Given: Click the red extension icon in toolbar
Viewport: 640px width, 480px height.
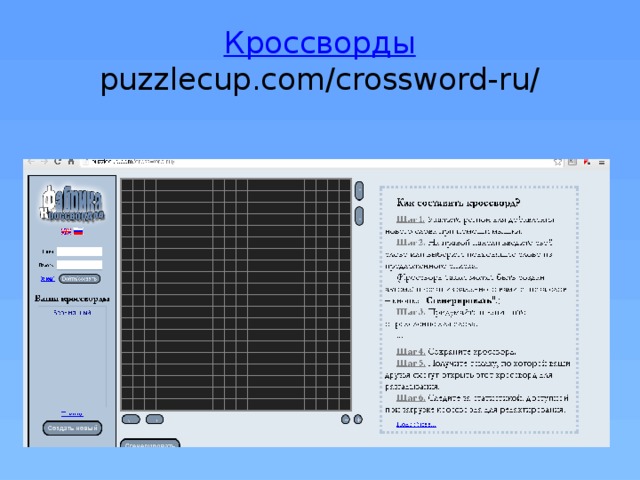Looking at the screenshot, I should point(587,162).
